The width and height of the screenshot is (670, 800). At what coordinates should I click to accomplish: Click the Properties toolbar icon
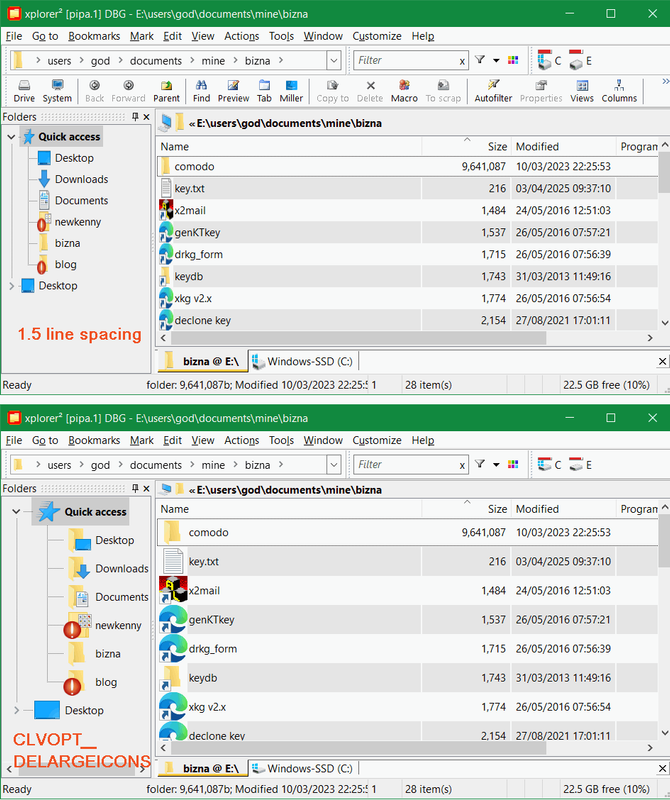541,91
